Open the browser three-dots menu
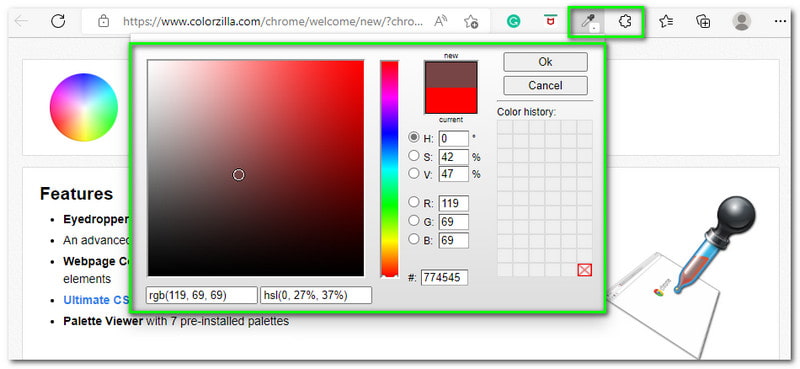Viewport: 800px width, 369px height. tap(780, 21)
